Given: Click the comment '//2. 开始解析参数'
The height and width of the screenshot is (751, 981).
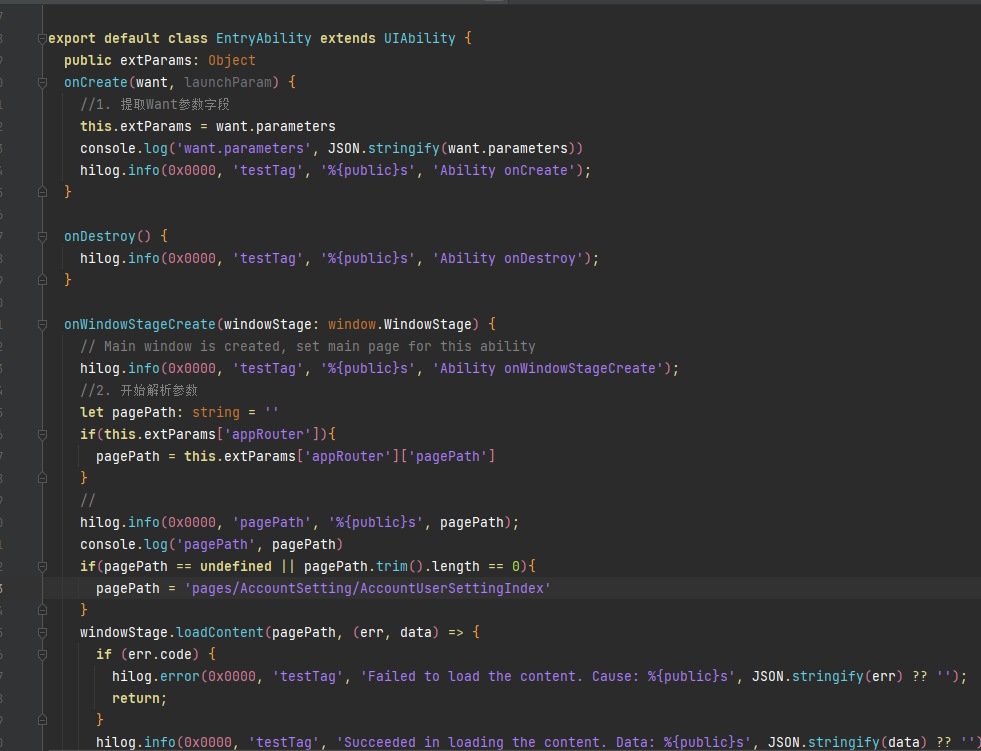Looking at the screenshot, I should tap(139, 391).
